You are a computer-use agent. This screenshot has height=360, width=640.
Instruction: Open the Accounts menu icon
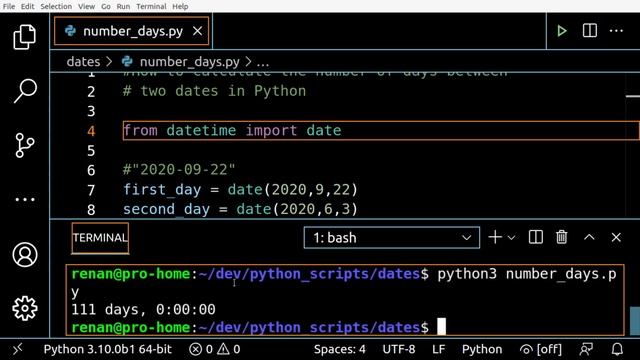click(x=25, y=255)
